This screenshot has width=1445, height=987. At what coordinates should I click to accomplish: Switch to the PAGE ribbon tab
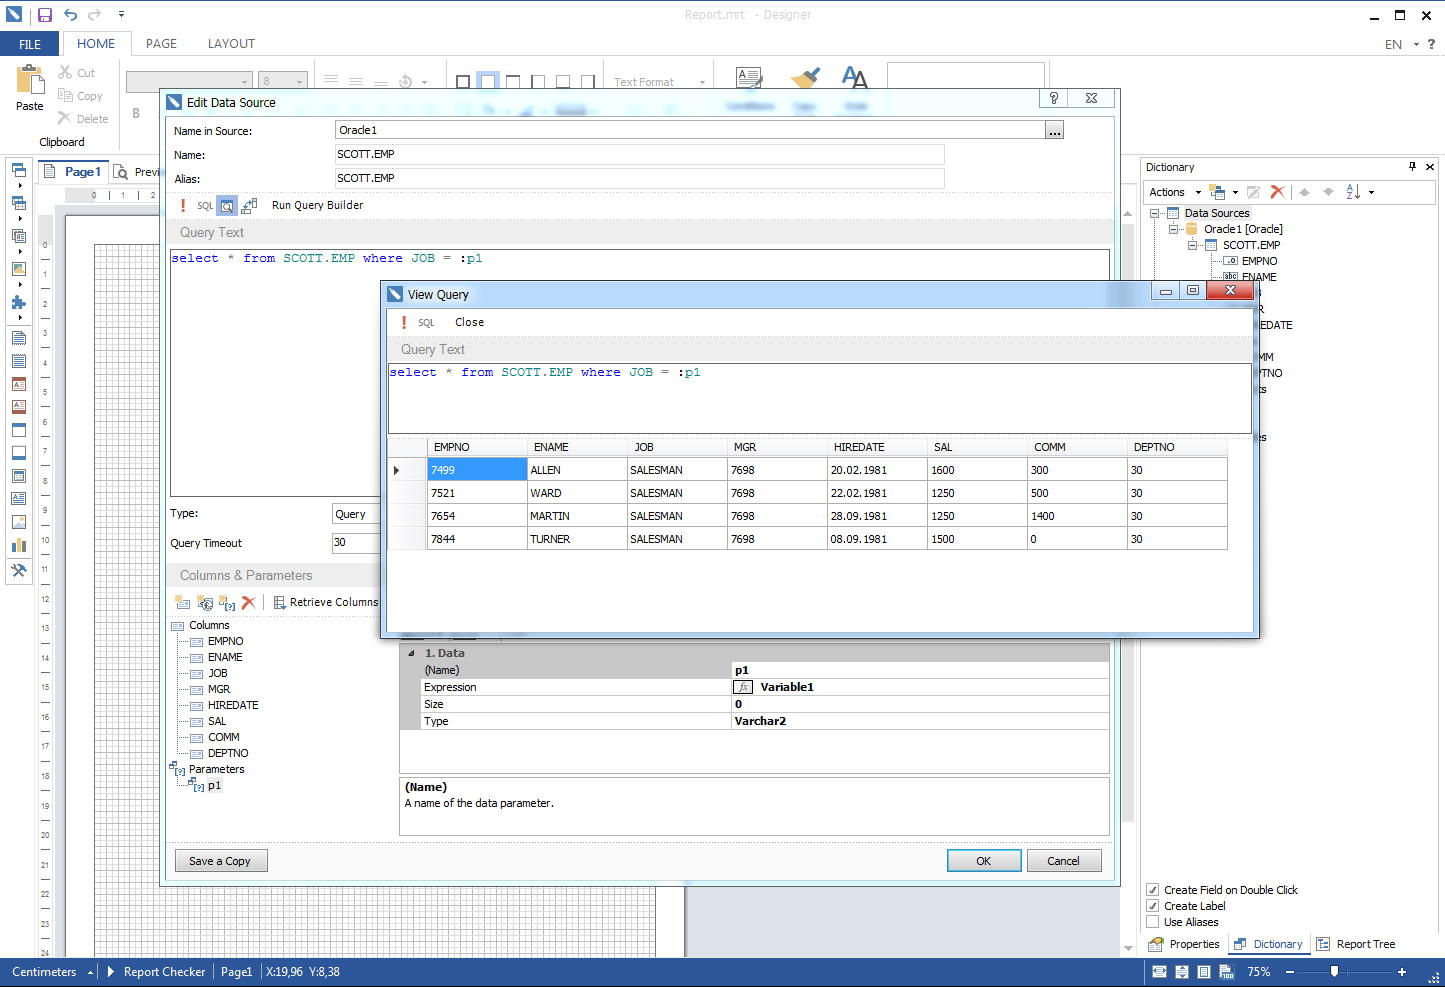coord(161,44)
